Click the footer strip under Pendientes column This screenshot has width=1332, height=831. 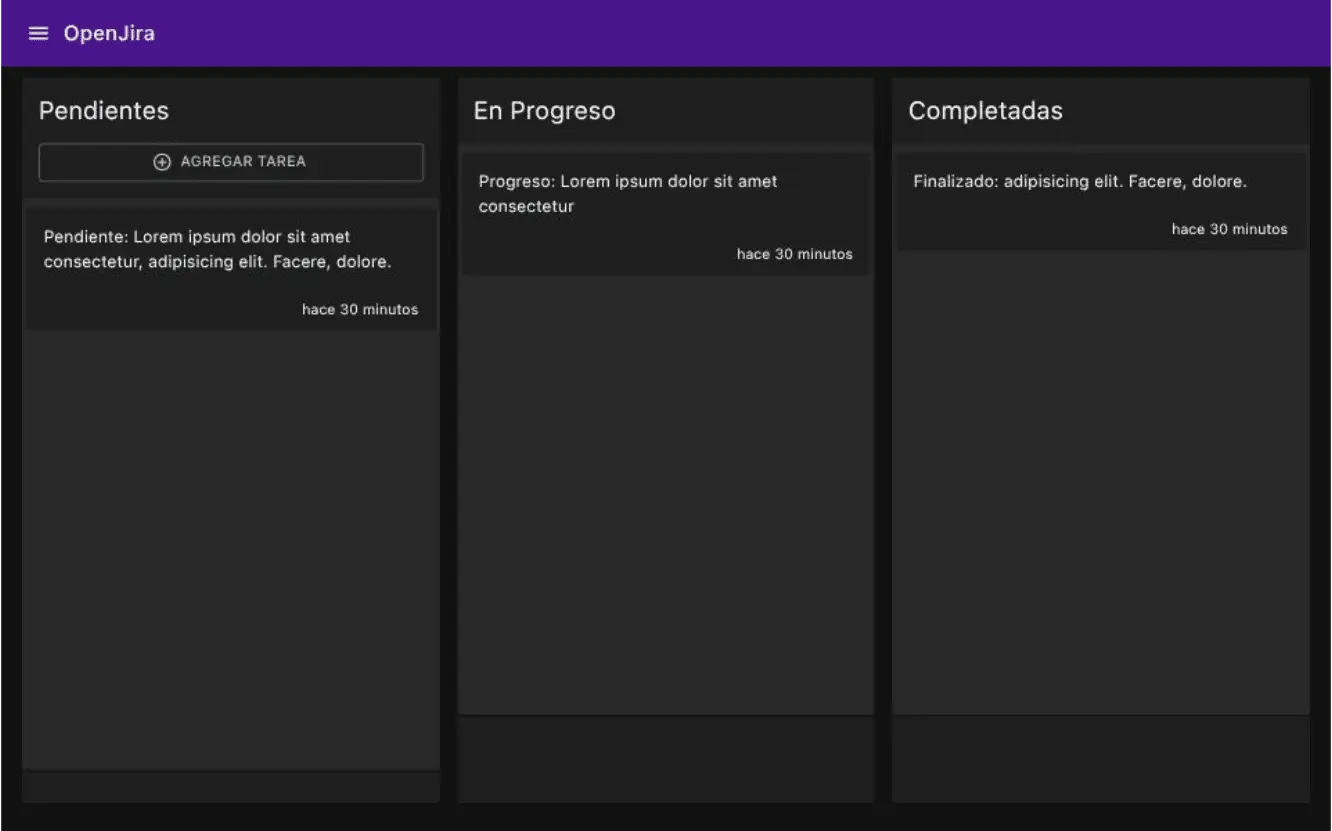231,787
